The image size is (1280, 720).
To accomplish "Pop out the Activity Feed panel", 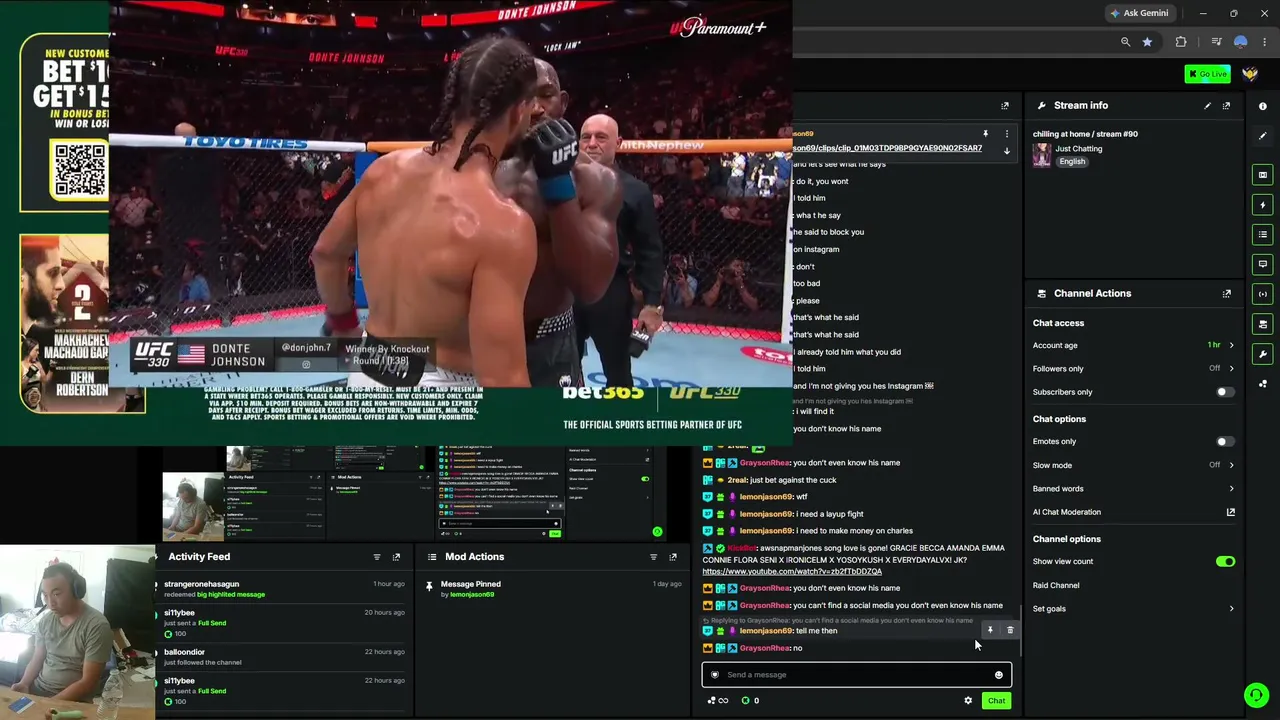I will tap(396, 557).
